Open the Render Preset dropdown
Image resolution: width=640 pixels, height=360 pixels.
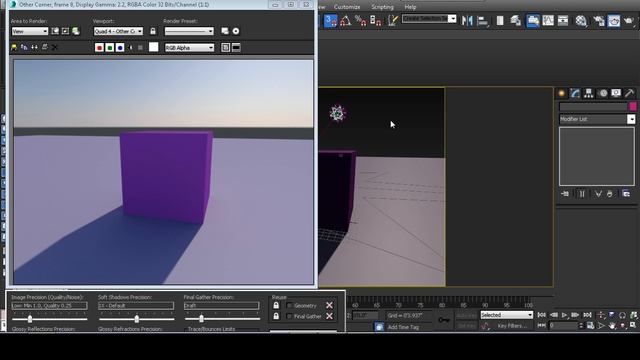tap(189, 31)
